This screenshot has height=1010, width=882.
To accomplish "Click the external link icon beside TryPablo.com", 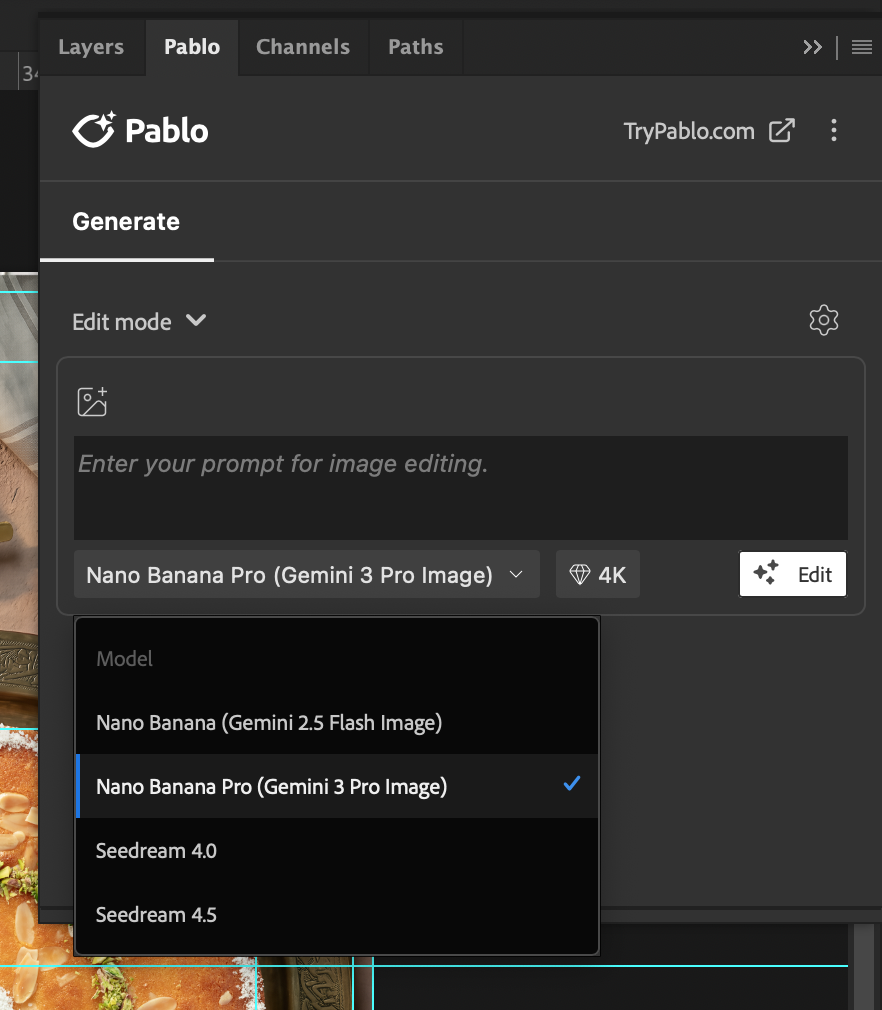I will (782, 130).
